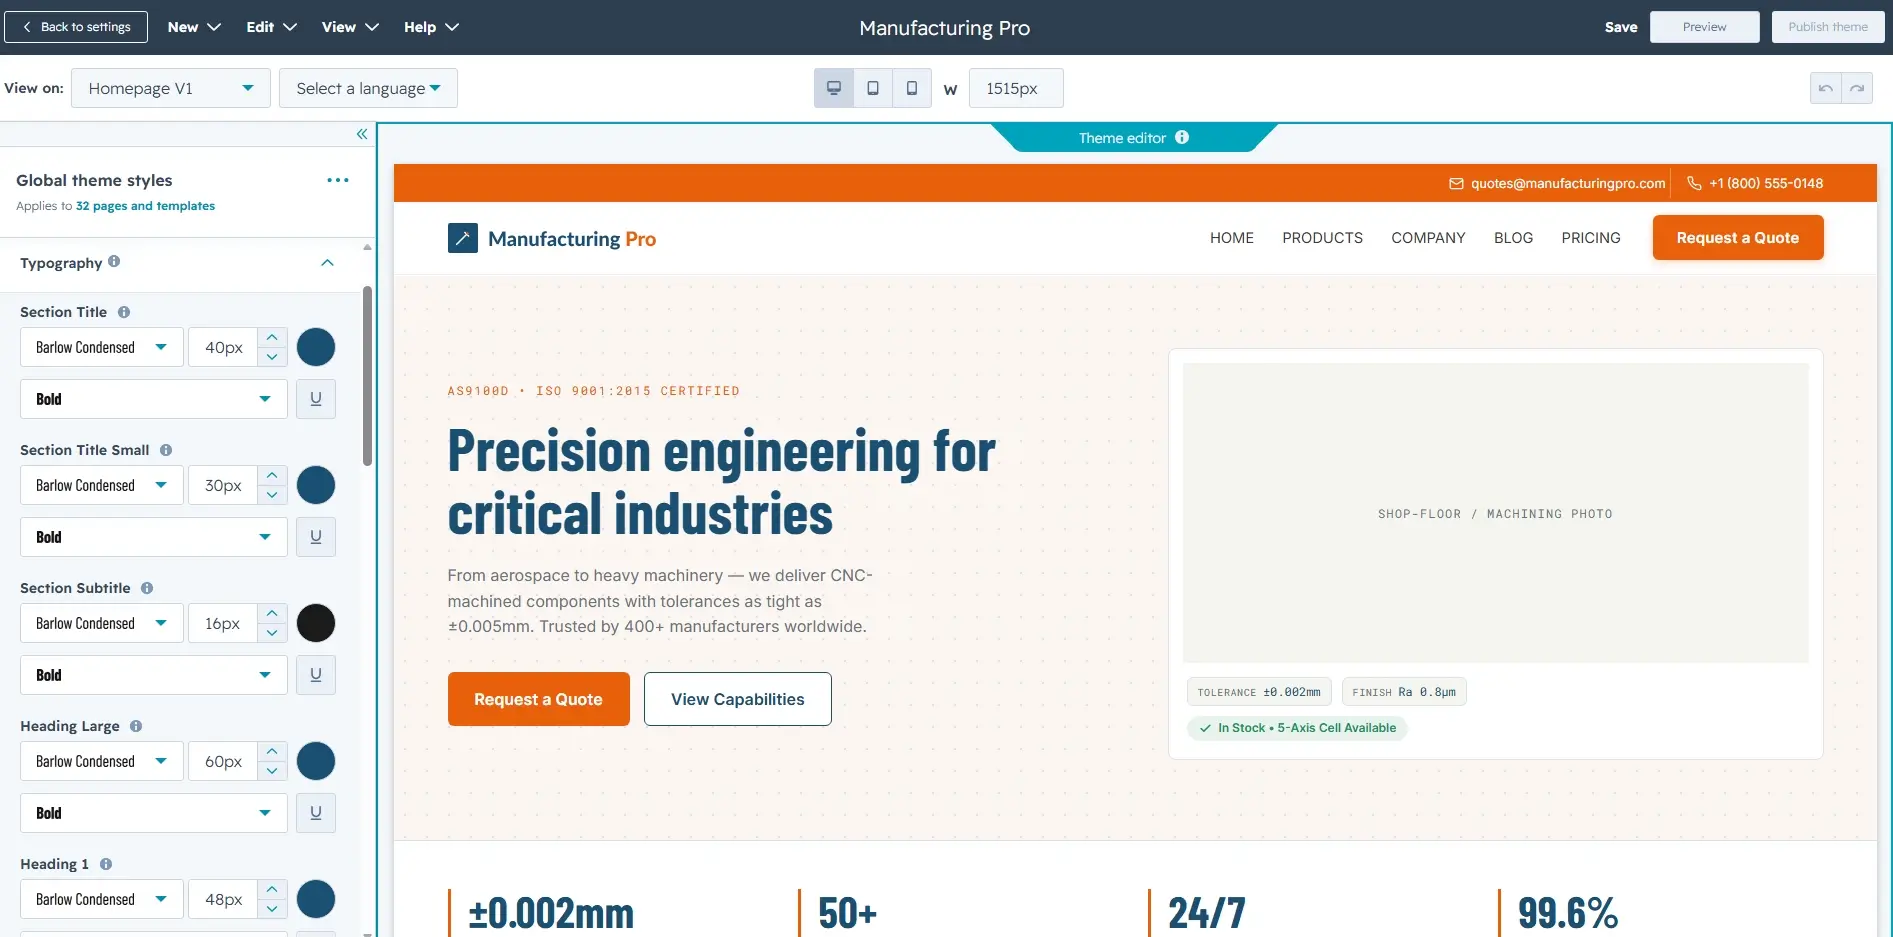Switch to tablet preview
The image size is (1893, 937).
point(873,88)
